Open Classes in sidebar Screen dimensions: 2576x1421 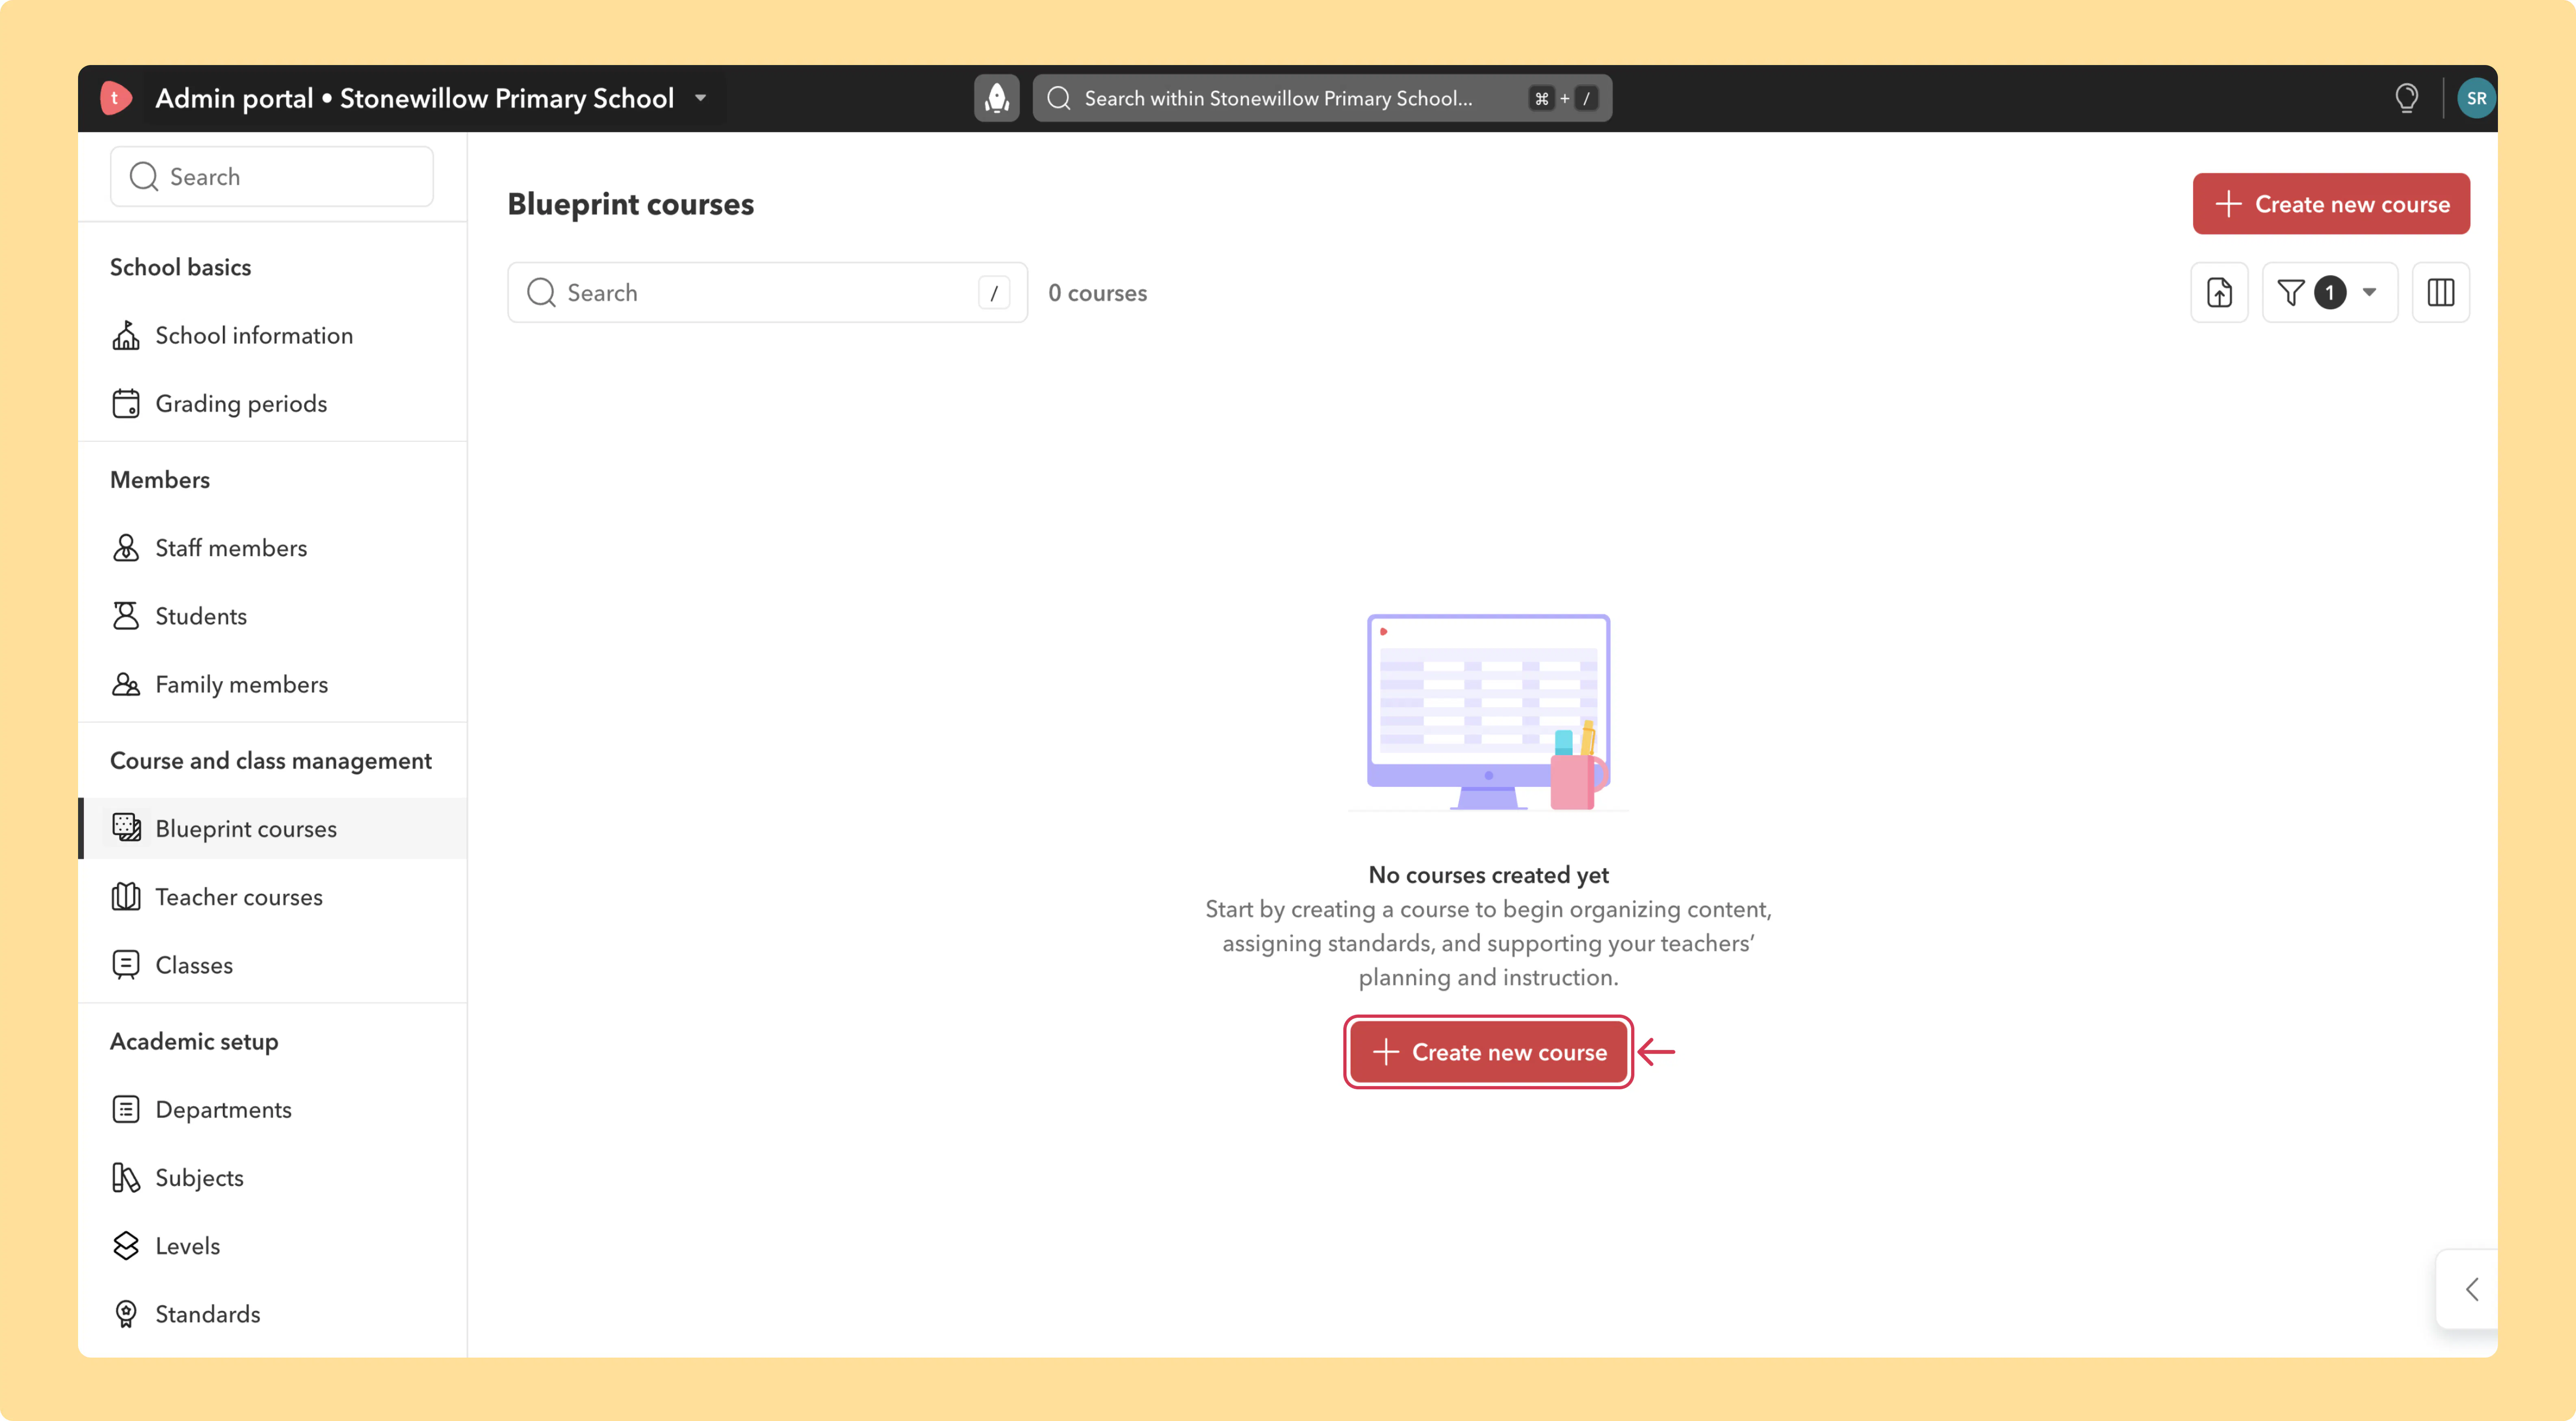click(272, 965)
